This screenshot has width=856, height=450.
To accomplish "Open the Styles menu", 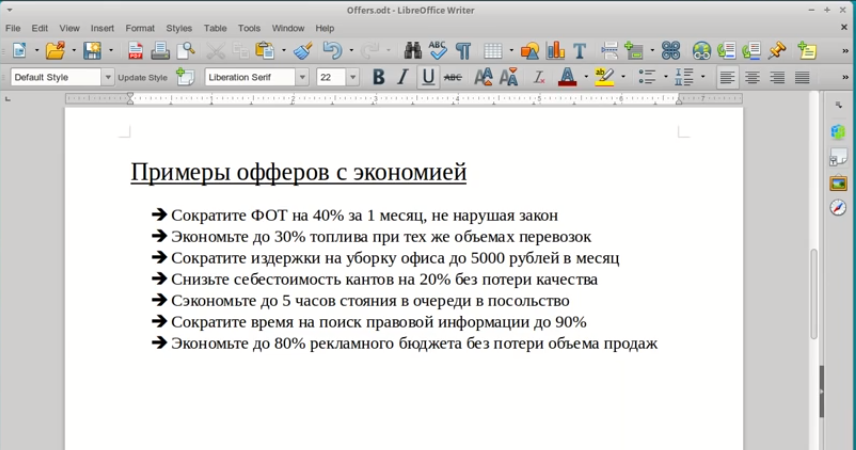I will (179, 28).
